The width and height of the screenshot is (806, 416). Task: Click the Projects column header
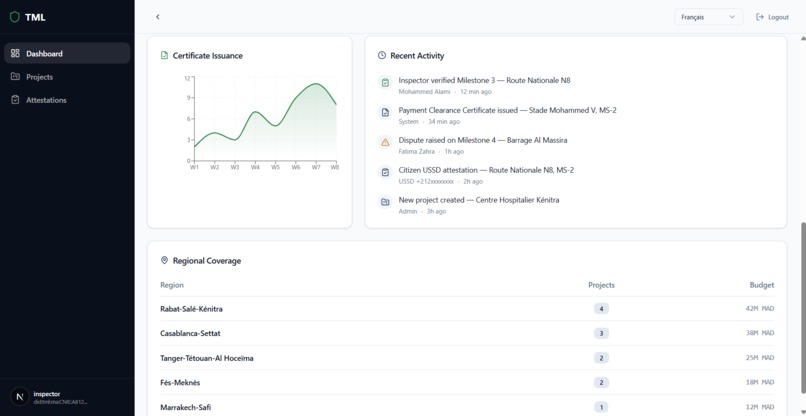point(601,285)
